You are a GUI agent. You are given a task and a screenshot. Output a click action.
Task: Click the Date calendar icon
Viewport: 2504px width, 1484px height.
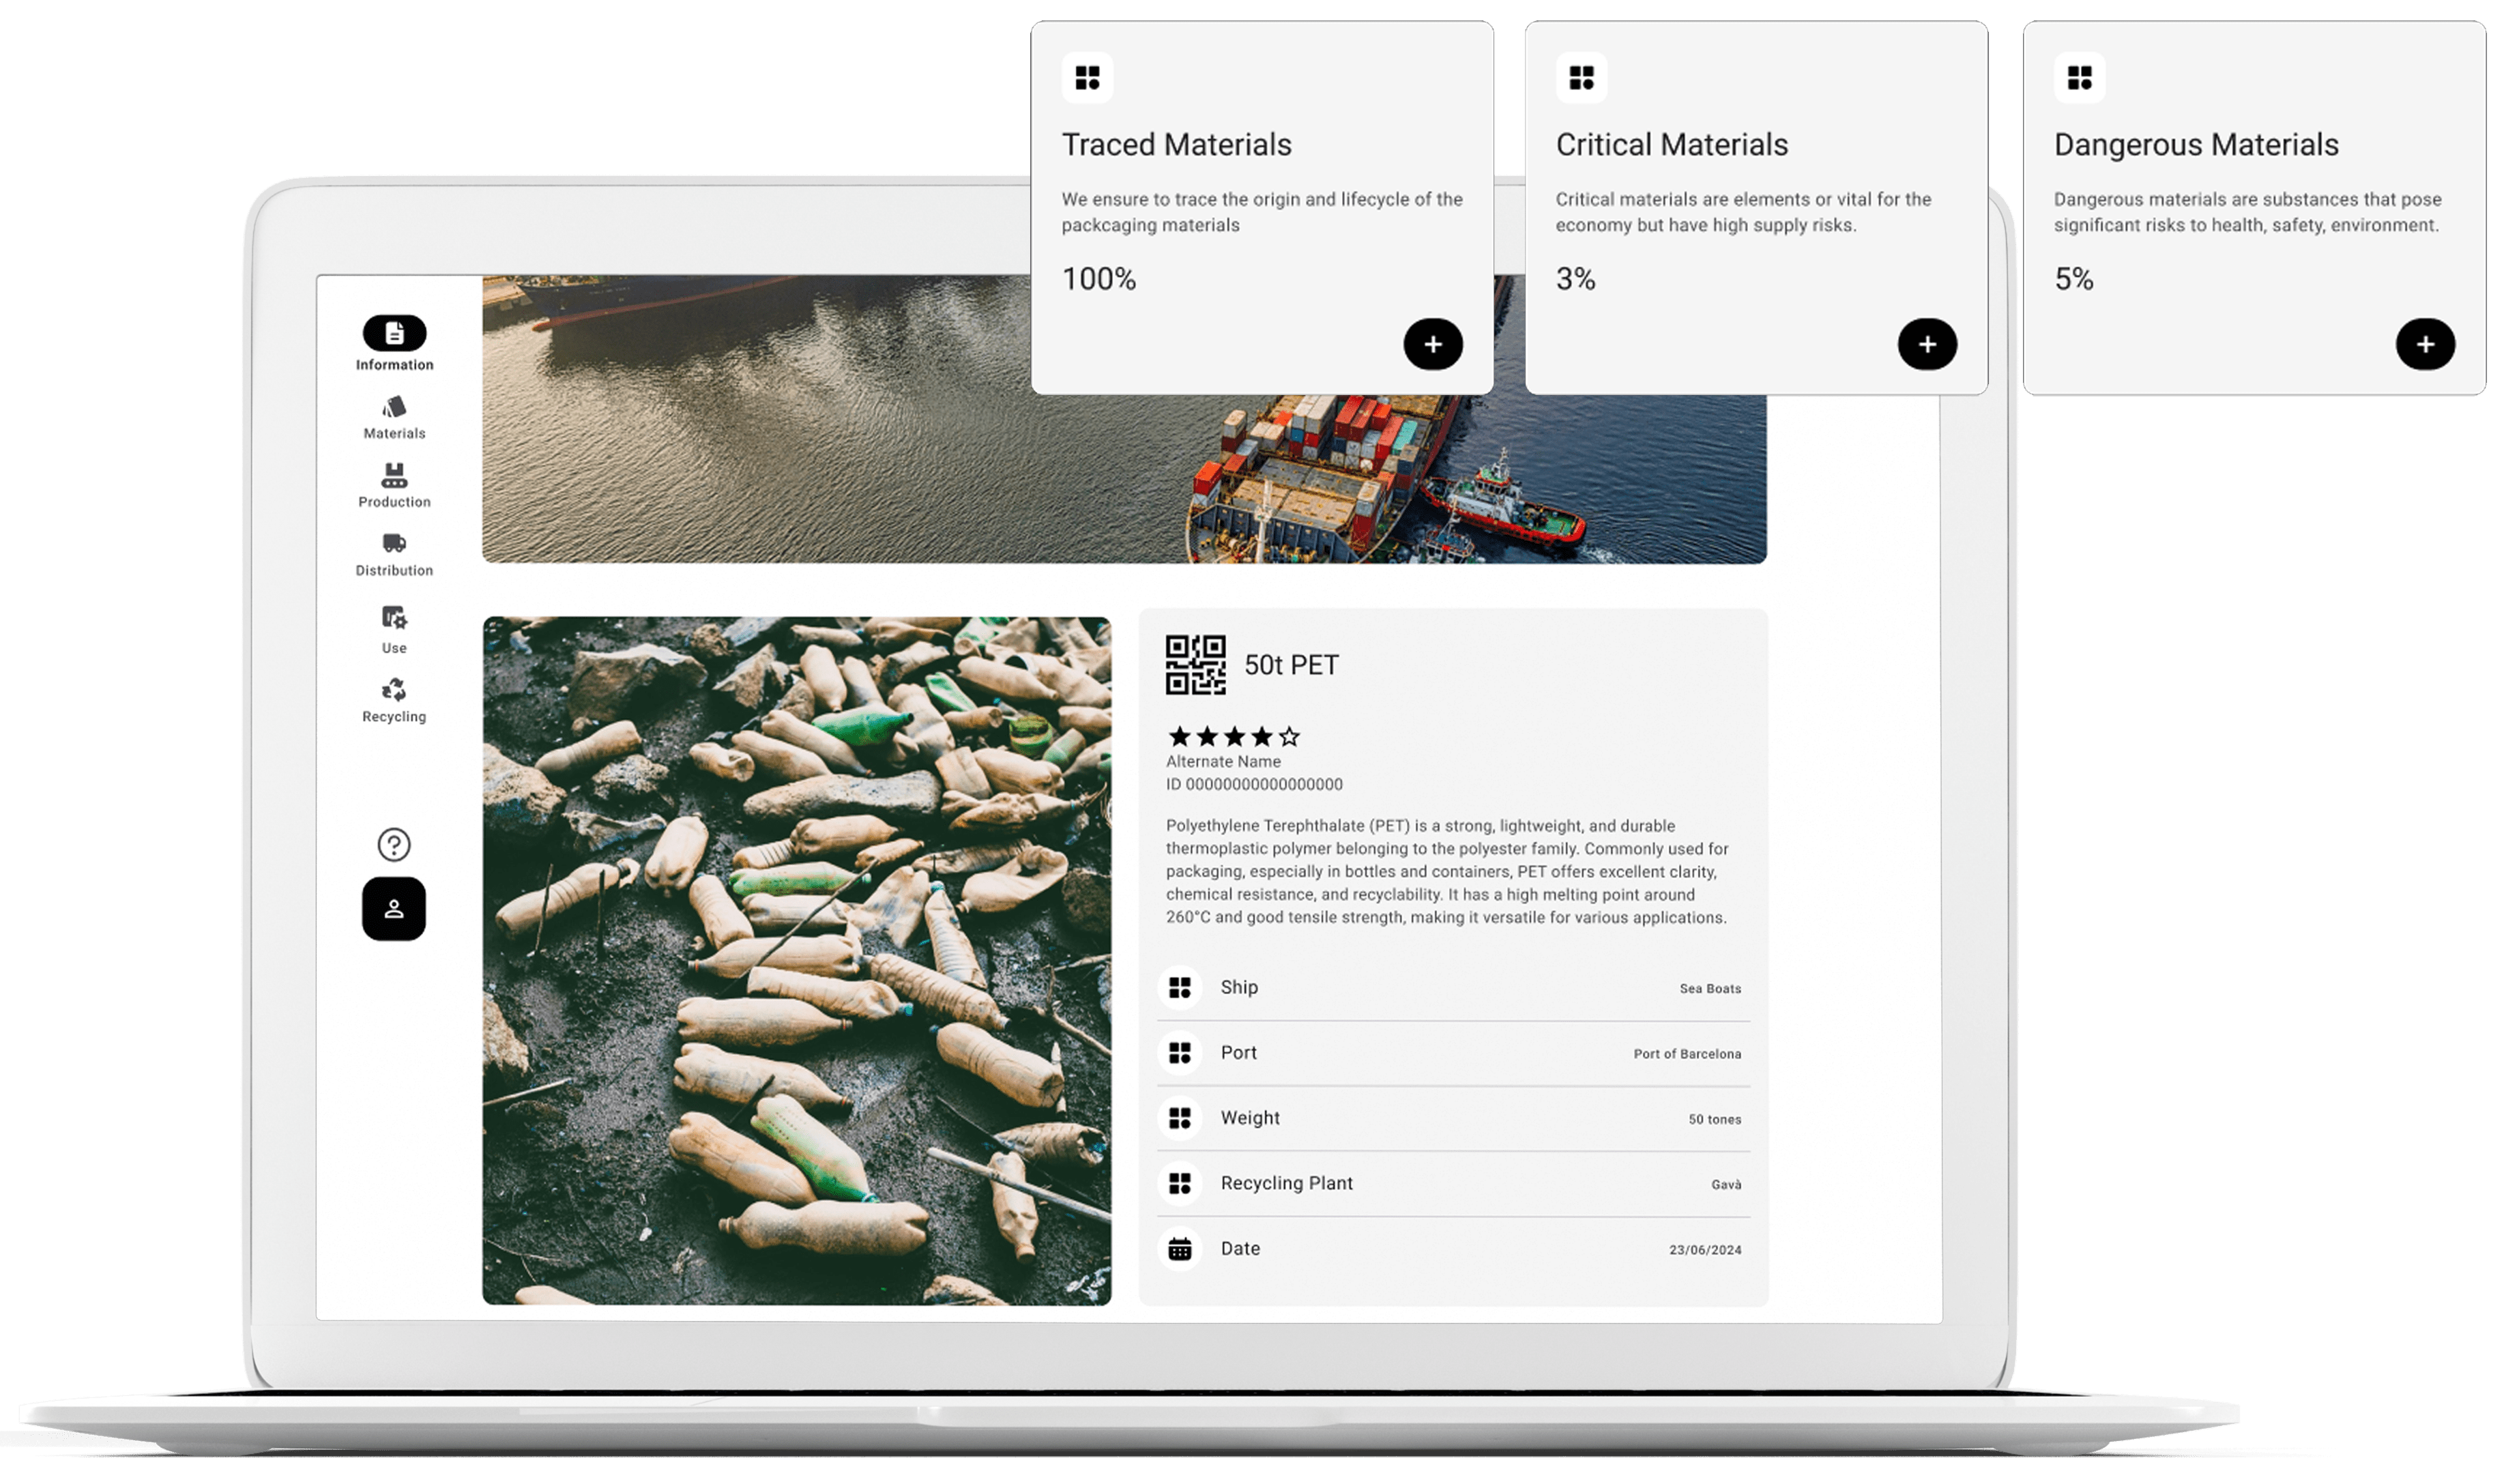point(1180,1249)
